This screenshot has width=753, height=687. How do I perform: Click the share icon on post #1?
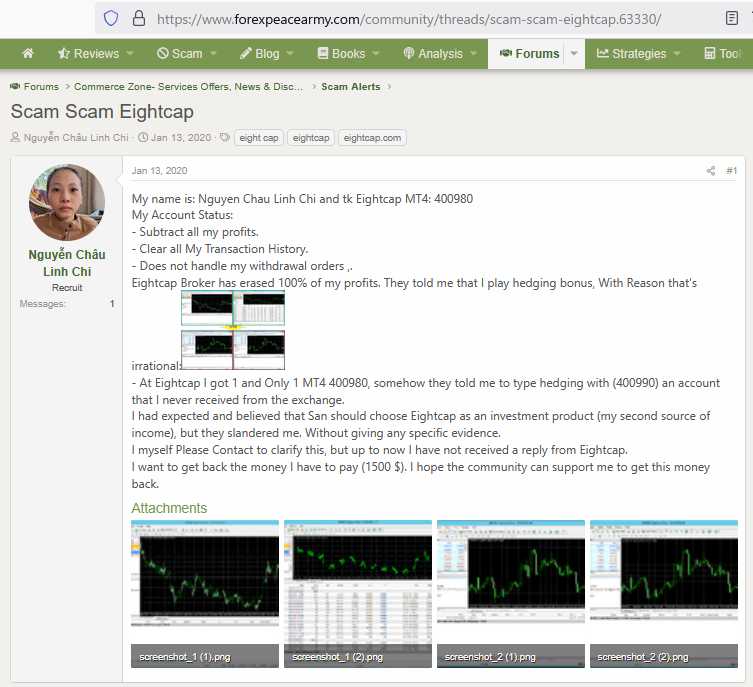[x=711, y=170]
